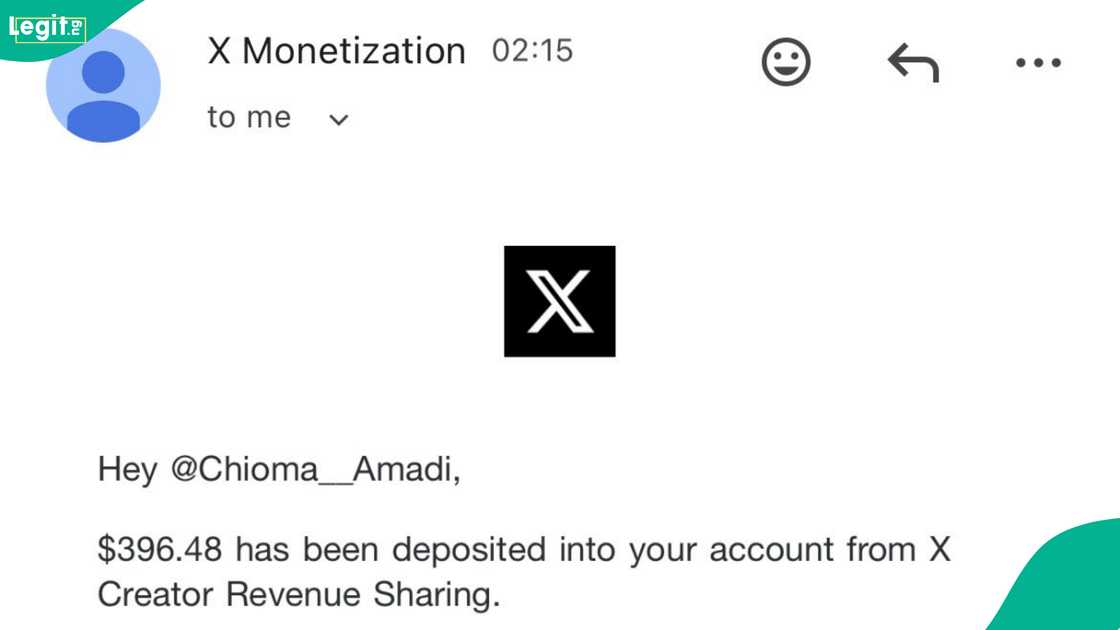The height and width of the screenshot is (630, 1120).
Task: Click the Legit.ng logo watermark
Action: [47, 28]
